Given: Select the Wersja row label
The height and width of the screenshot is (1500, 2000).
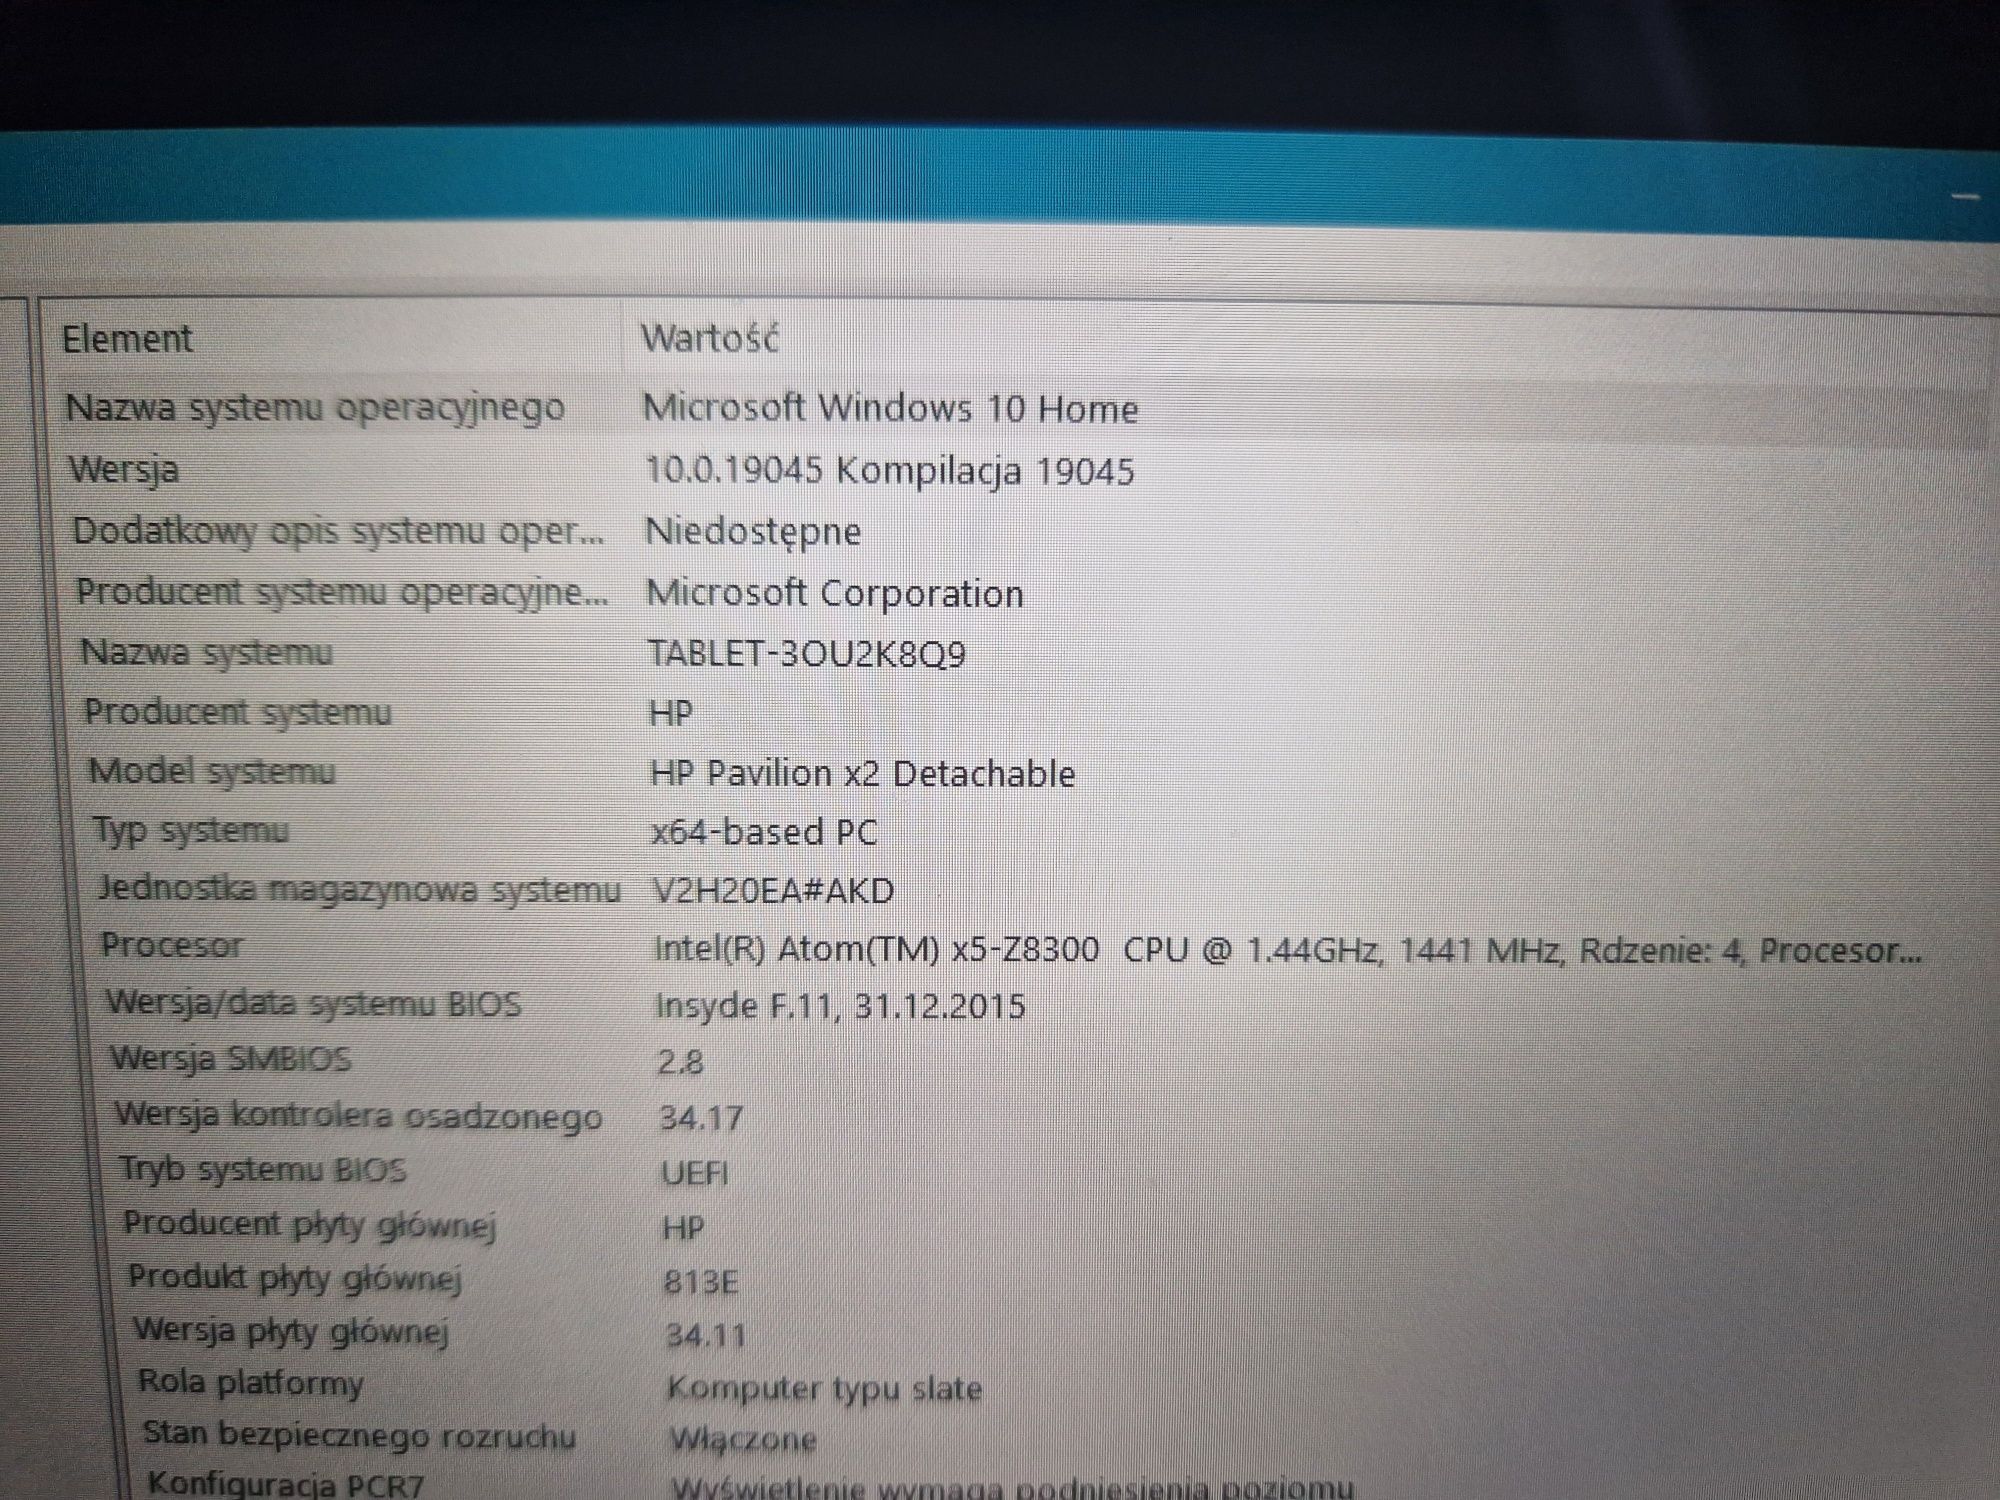Looking at the screenshot, I should point(124,469).
